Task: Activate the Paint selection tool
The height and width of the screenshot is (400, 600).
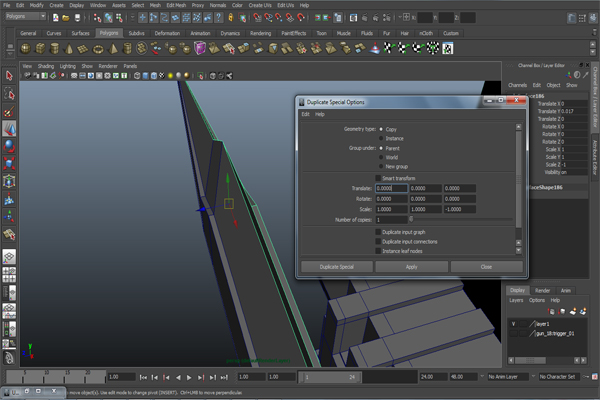Action: pyautogui.click(x=9, y=111)
